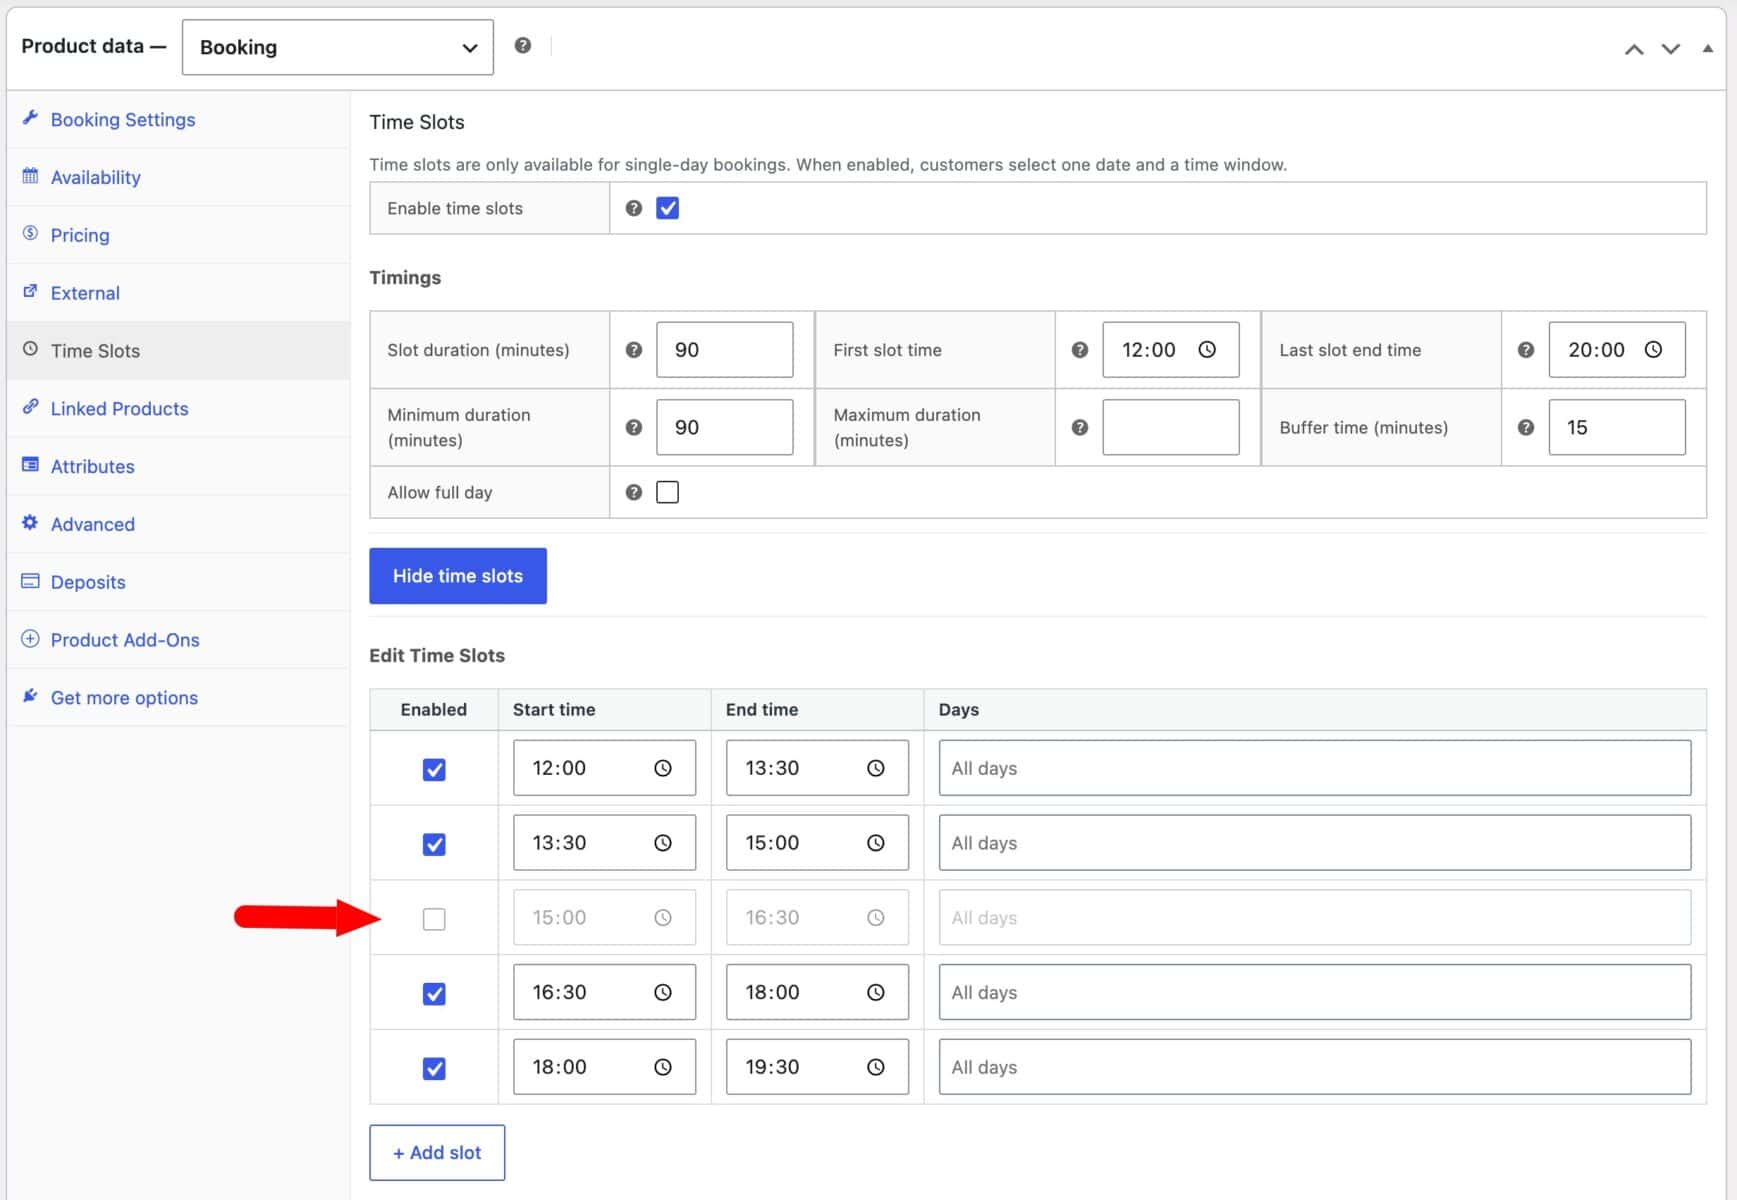1737x1200 pixels.
Task: Check the Allow full day checkbox
Action: coord(668,492)
